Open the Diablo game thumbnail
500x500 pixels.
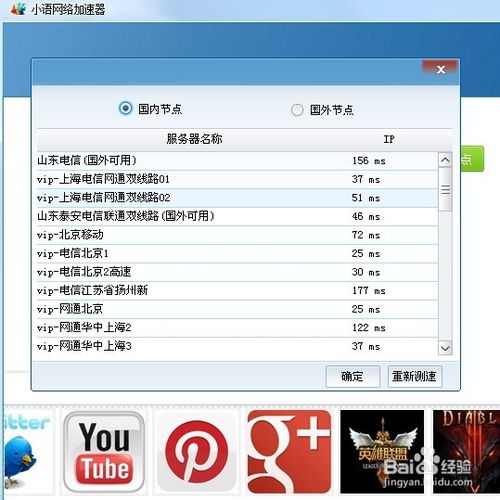[466, 452]
